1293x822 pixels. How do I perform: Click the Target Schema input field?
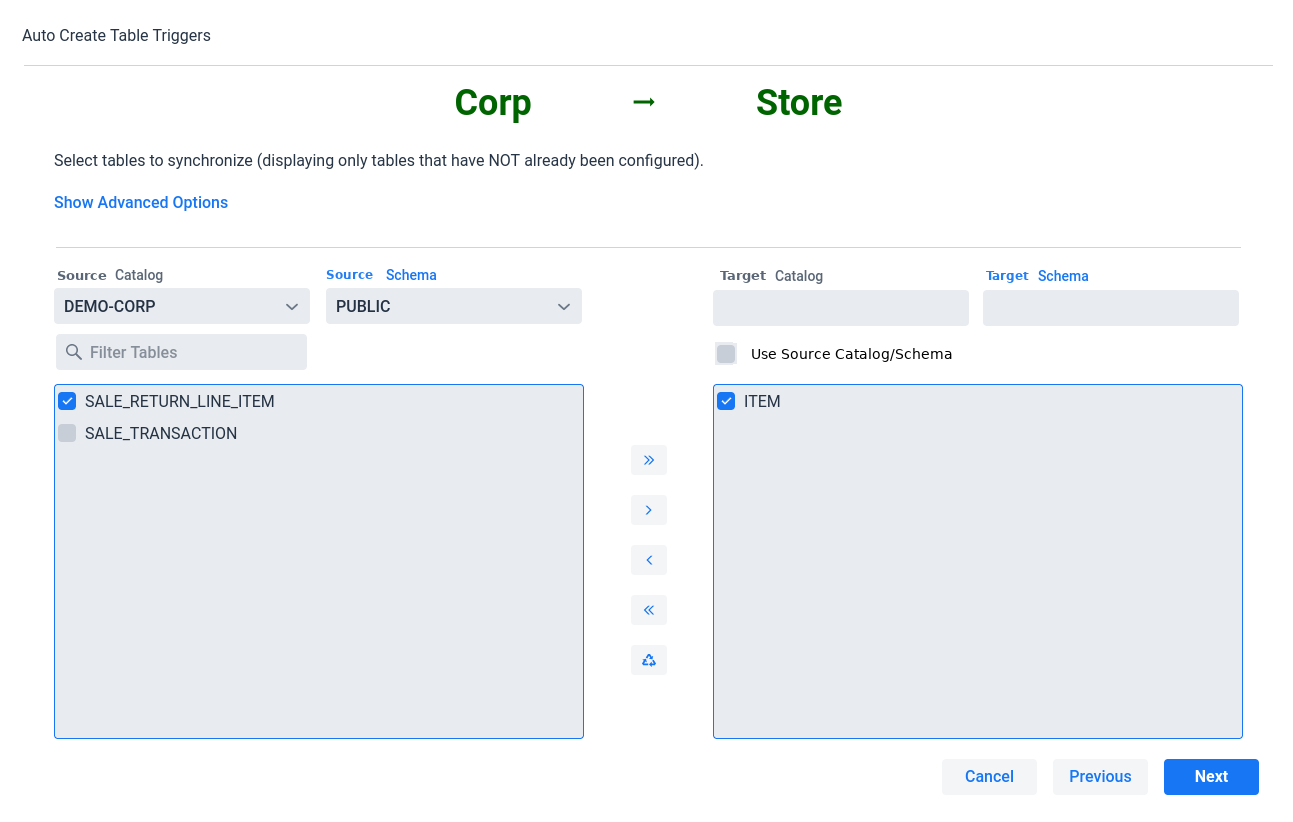point(1110,308)
